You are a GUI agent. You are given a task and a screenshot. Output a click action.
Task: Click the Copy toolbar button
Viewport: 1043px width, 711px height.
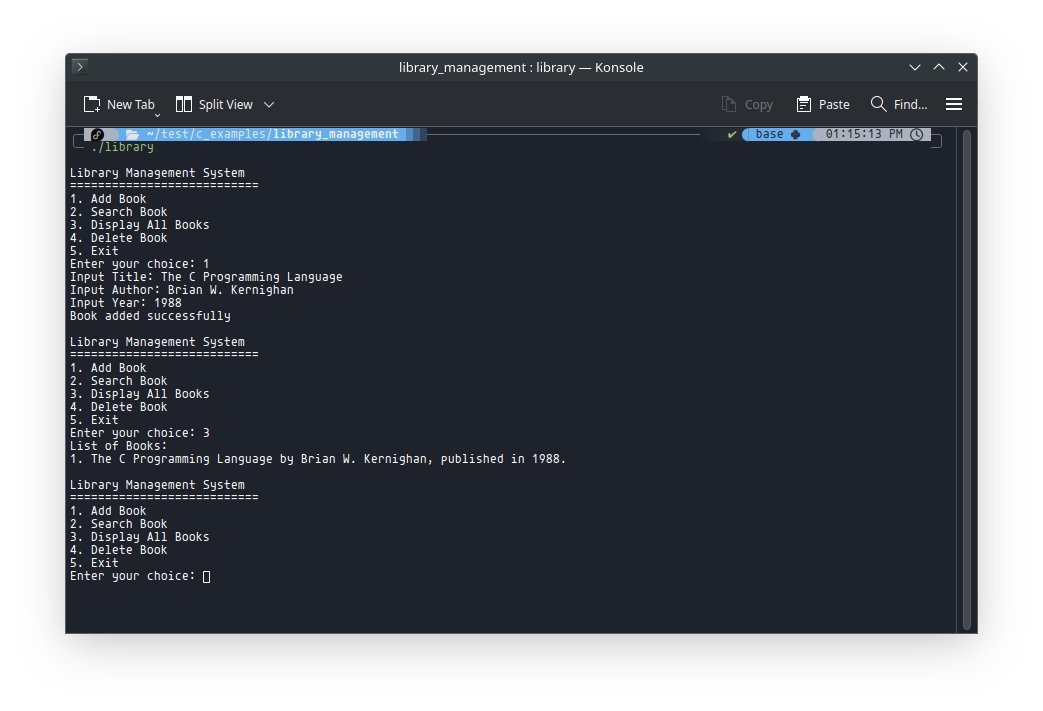point(748,104)
